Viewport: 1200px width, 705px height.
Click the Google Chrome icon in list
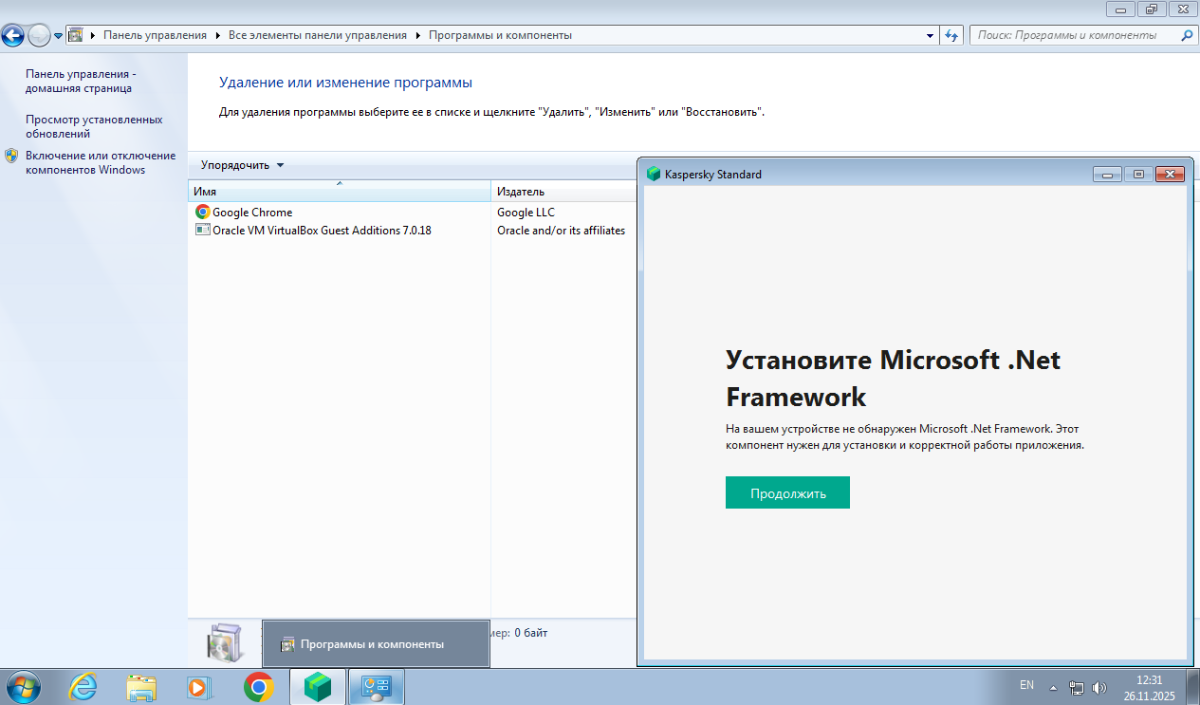[x=203, y=212]
